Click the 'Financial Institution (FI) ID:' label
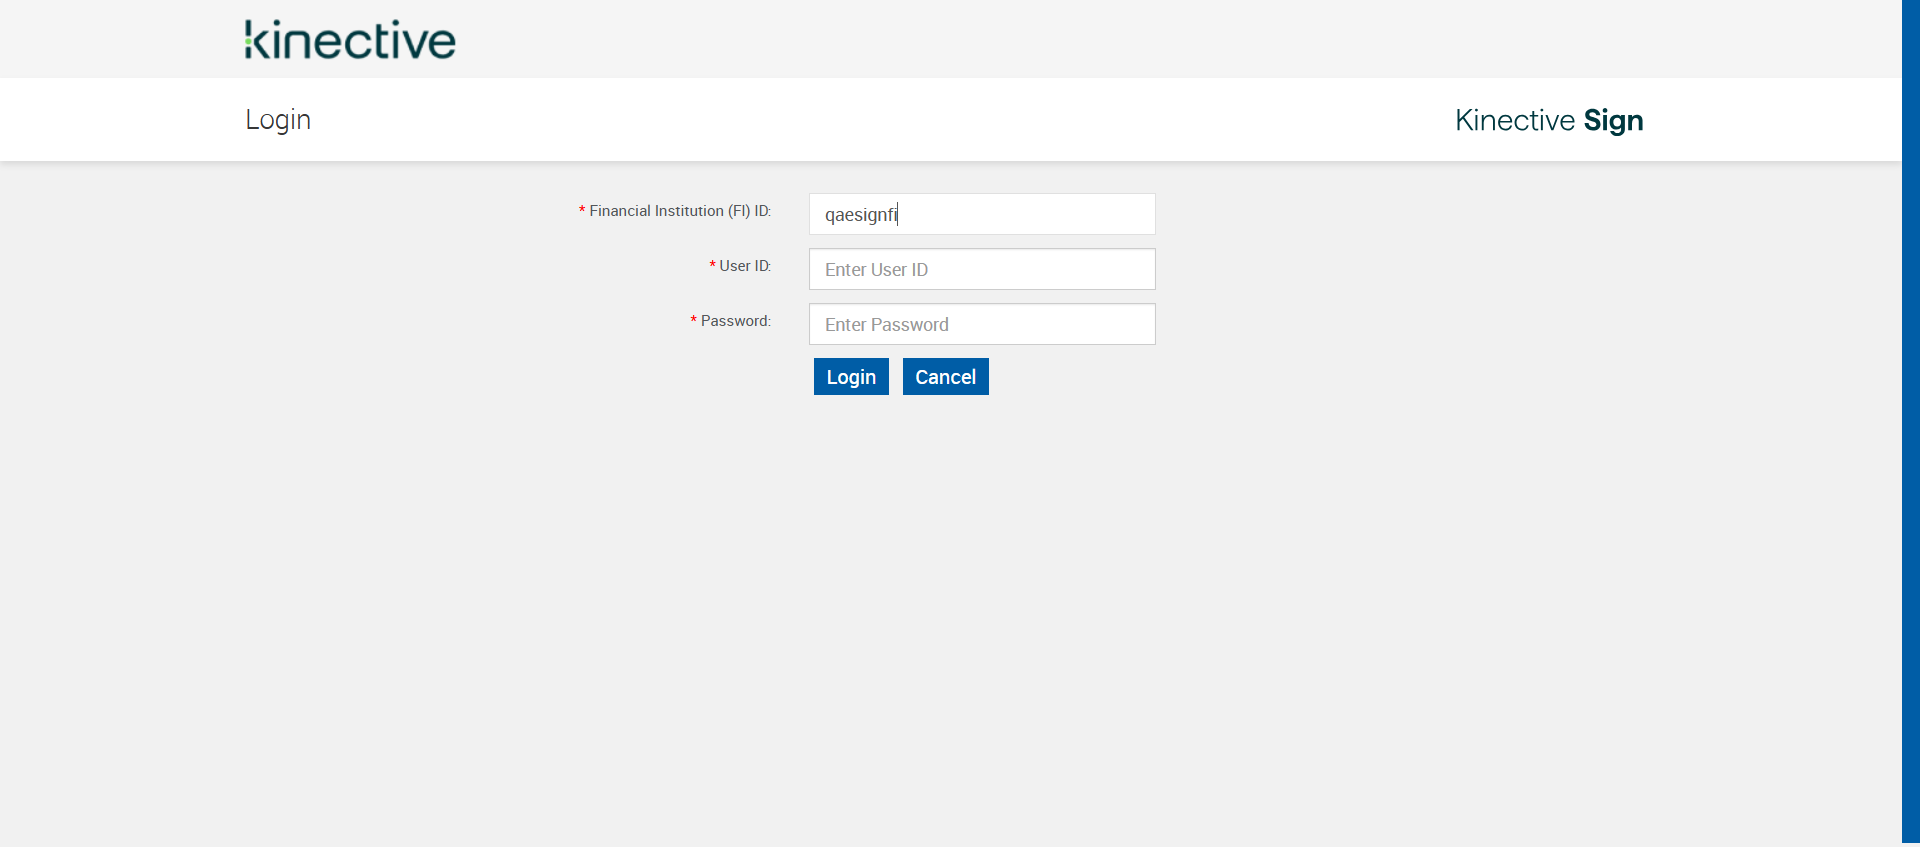Image resolution: width=1920 pixels, height=847 pixels. [x=680, y=211]
